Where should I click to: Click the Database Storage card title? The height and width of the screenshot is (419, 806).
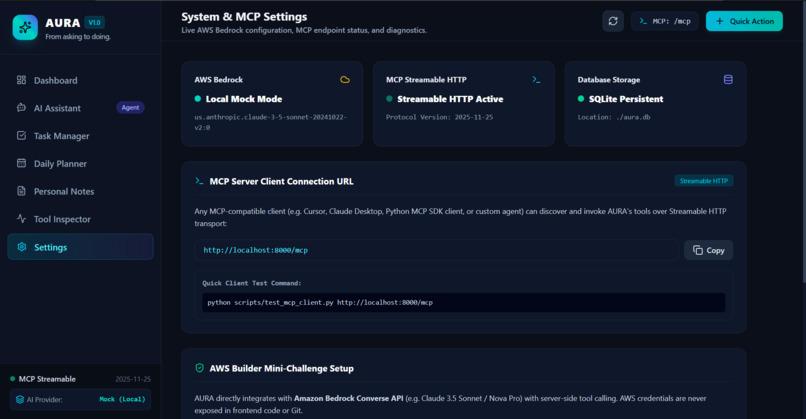609,80
